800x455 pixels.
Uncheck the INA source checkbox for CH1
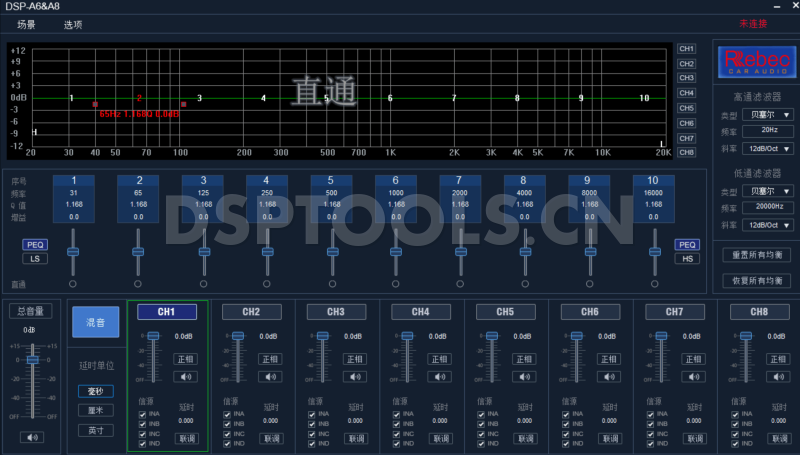143,413
